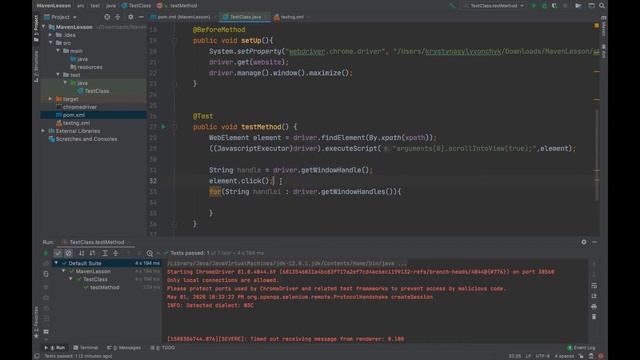
Task: Run with coverage from the top toolbar
Action: [554, 6]
